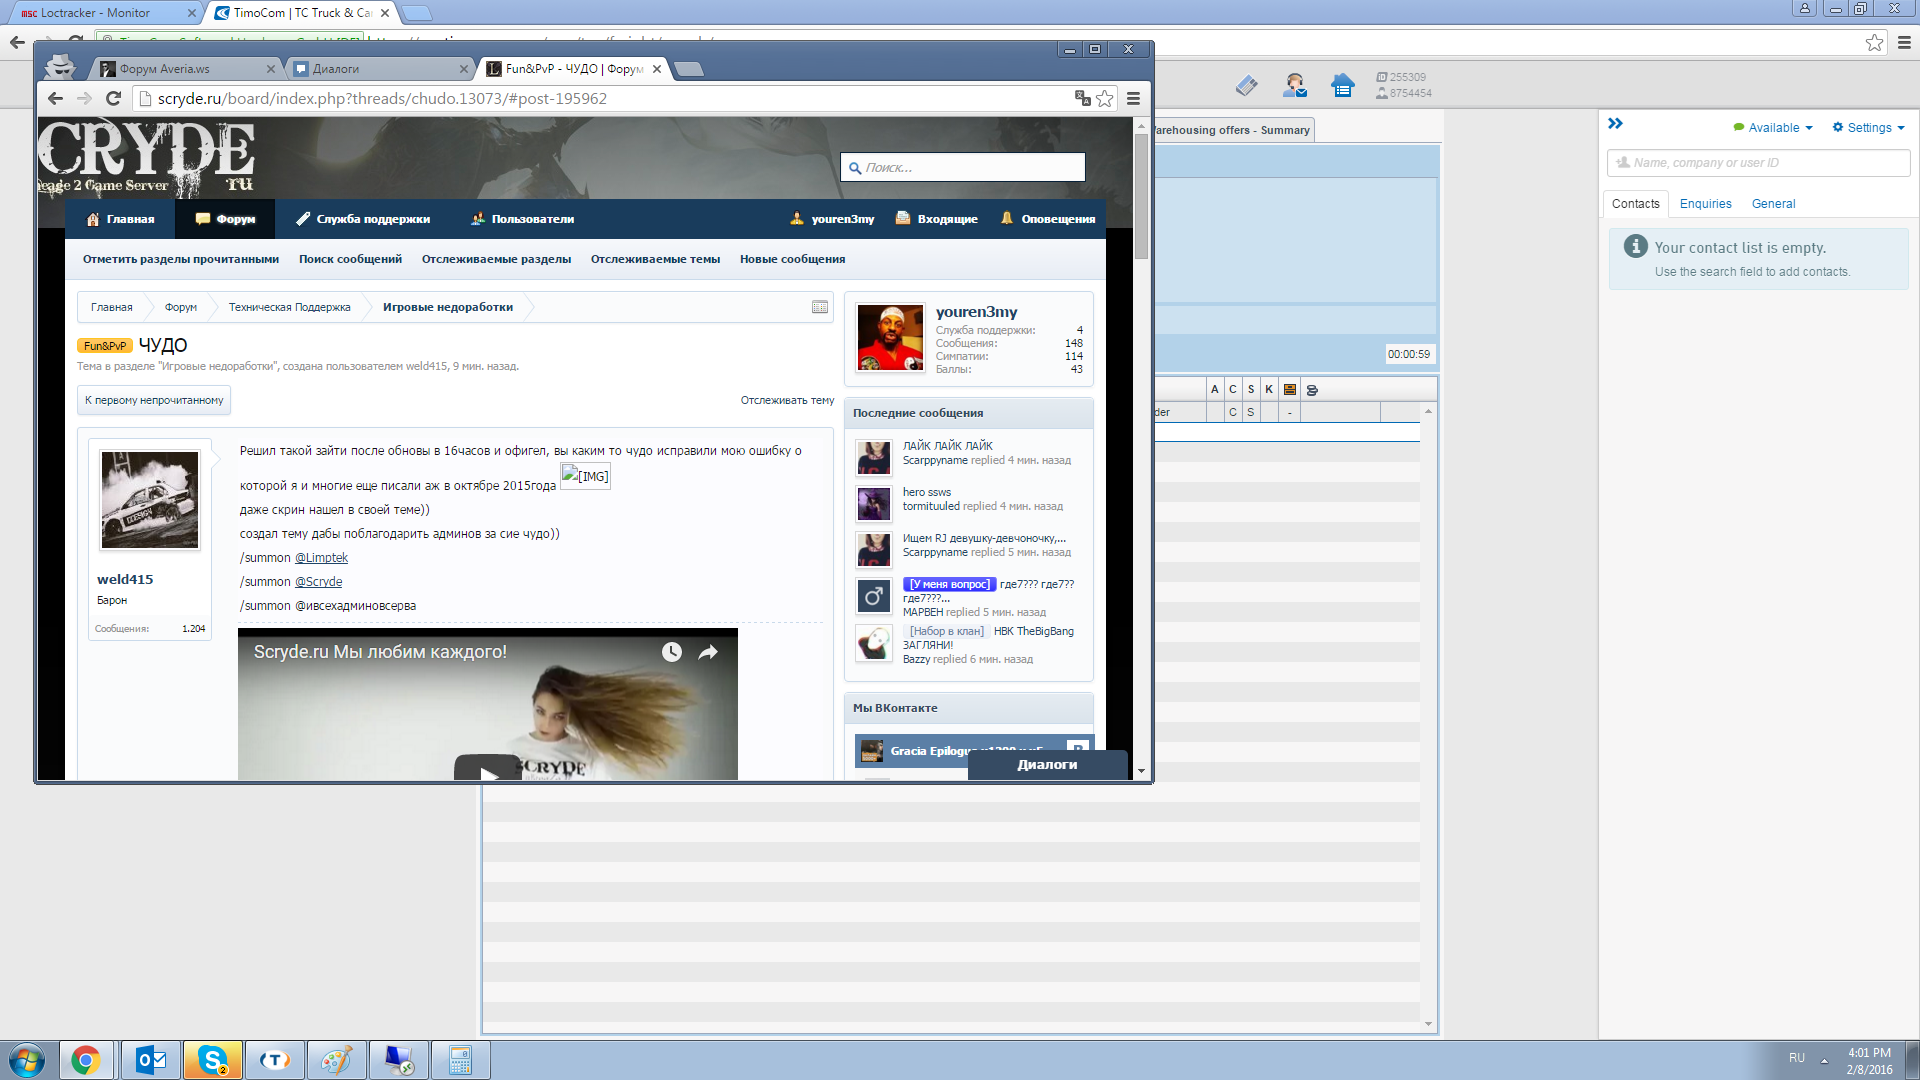Switch to the Enquiries tab

[x=1705, y=204]
